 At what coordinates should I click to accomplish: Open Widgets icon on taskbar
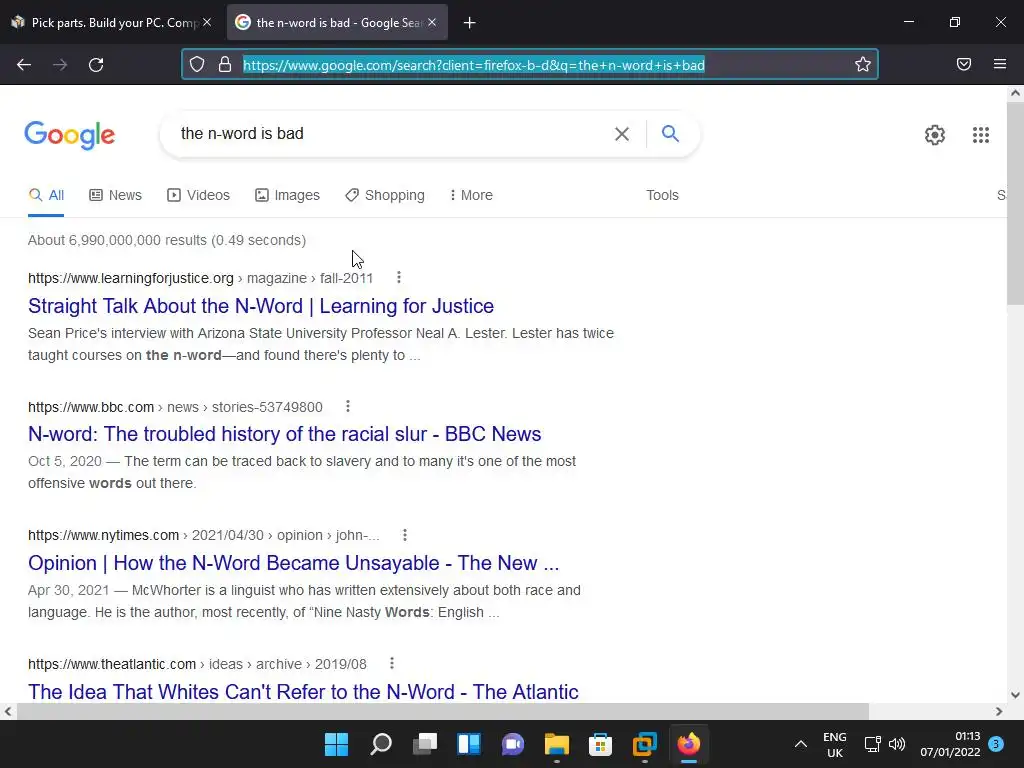click(469, 744)
